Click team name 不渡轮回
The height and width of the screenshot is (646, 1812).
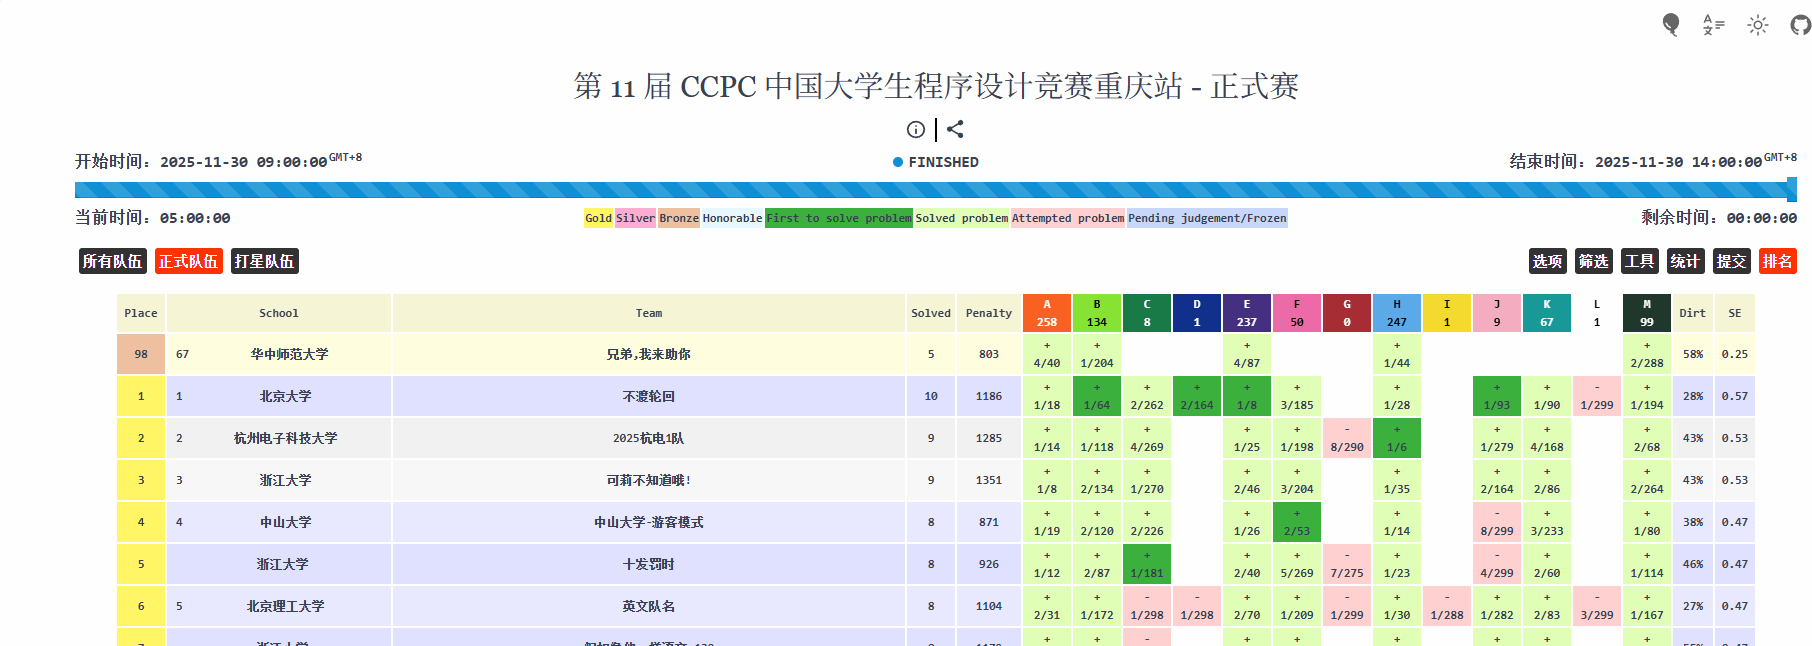[x=648, y=396]
